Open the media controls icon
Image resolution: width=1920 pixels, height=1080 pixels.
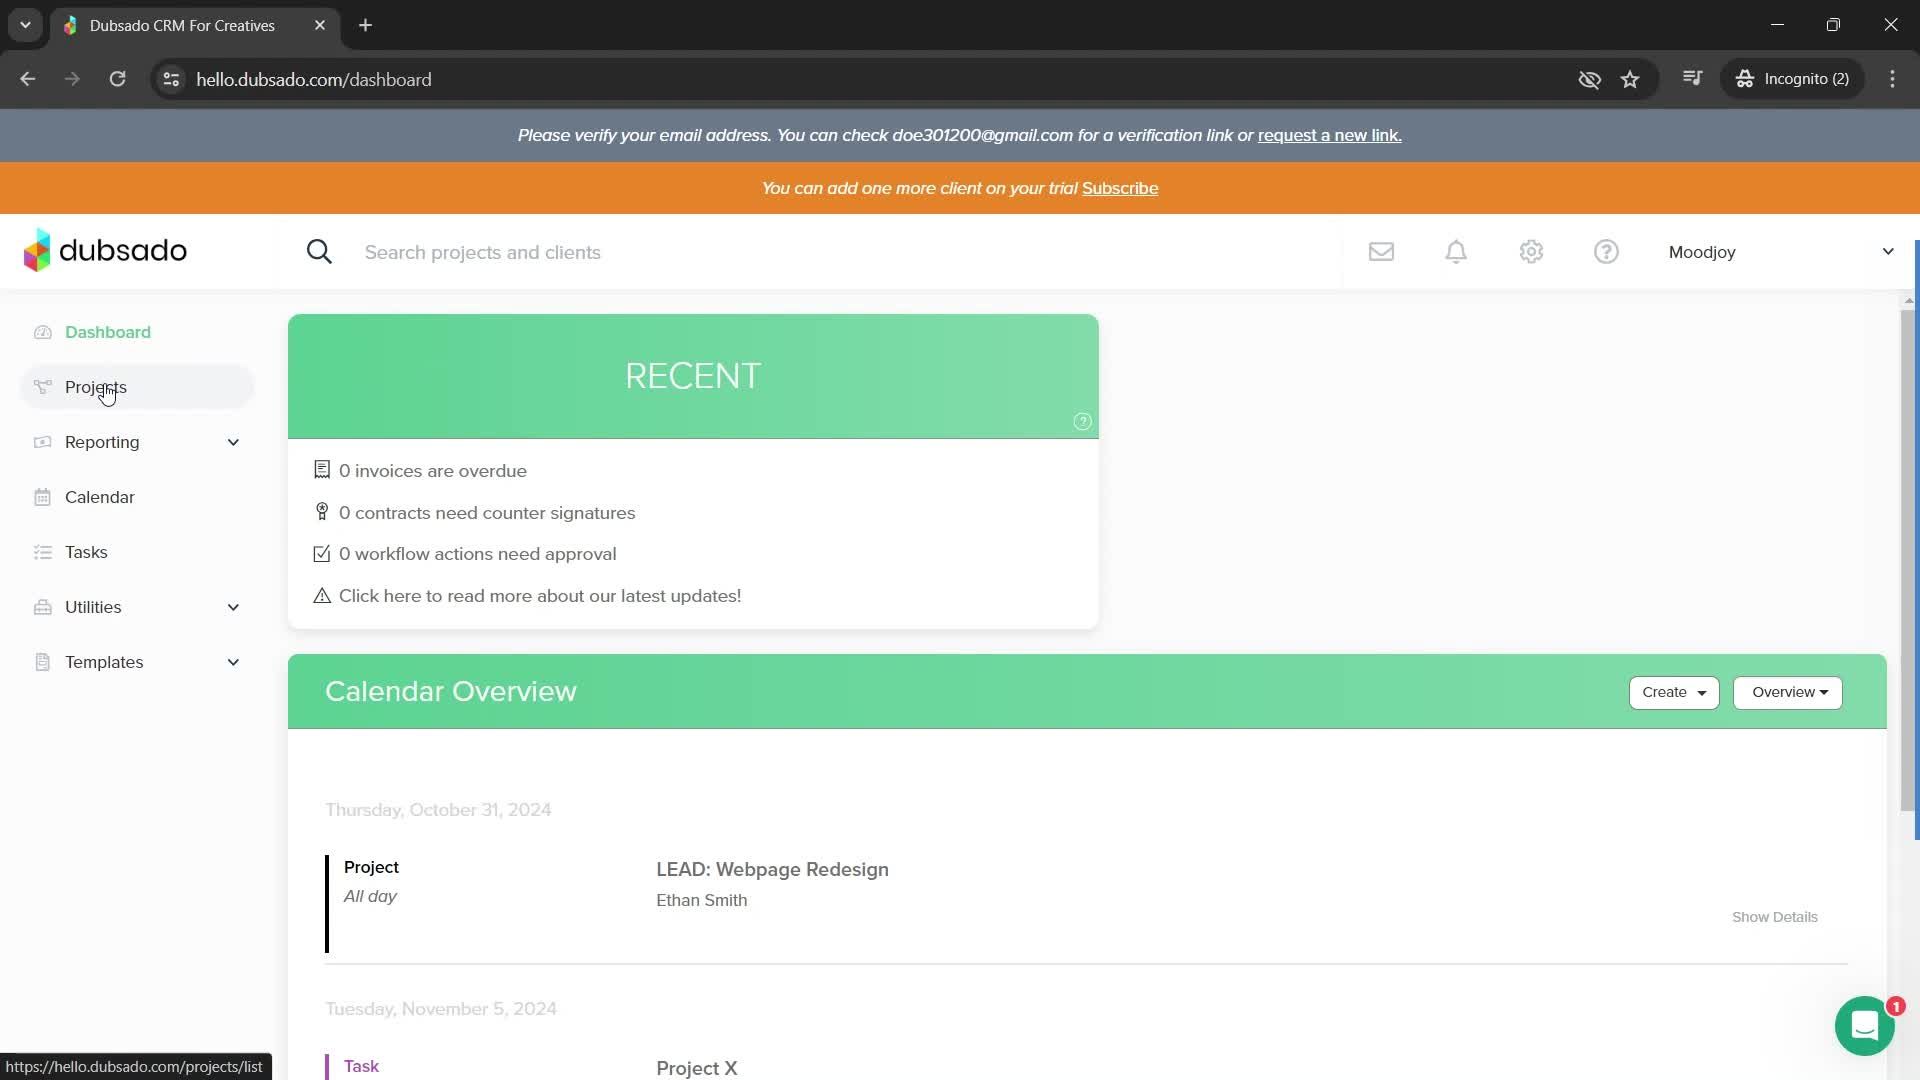click(x=1692, y=79)
